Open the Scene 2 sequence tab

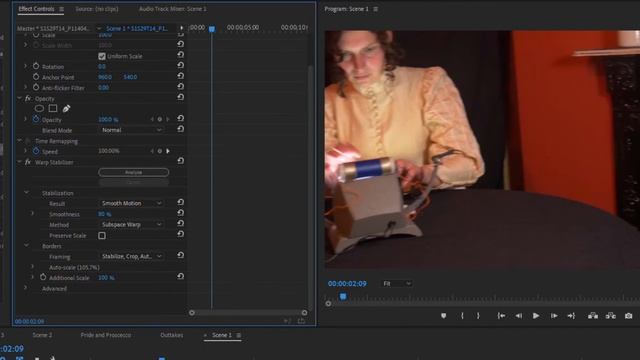tap(42, 335)
